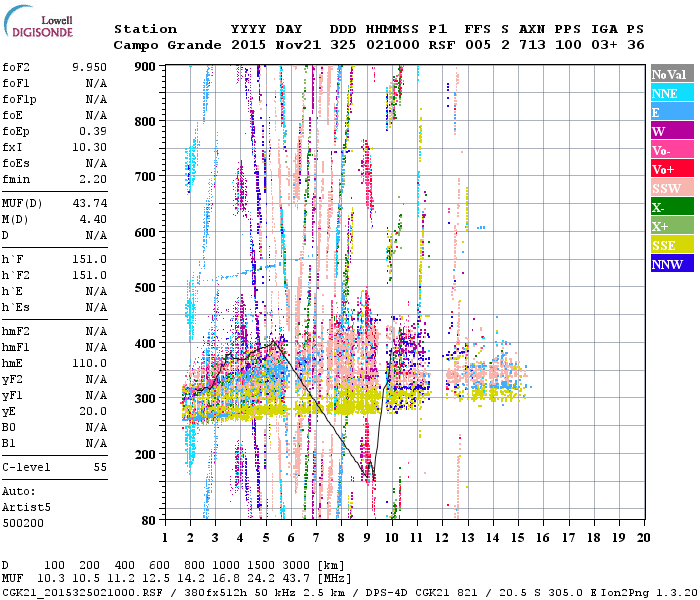Select the NoVal legend swatch
Screen dimensions: 700x600
coord(672,74)
